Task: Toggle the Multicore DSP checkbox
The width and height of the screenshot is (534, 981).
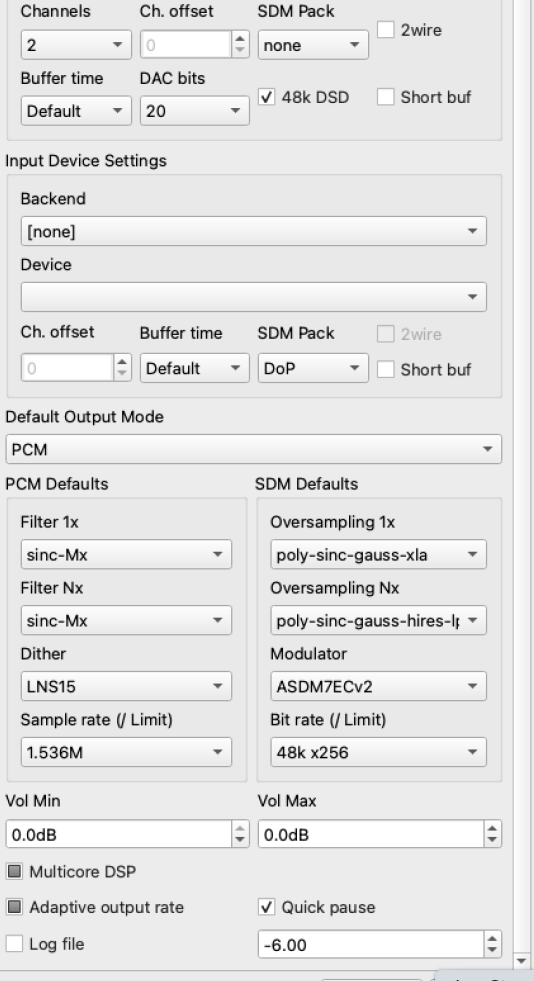Action: [14, 871]
